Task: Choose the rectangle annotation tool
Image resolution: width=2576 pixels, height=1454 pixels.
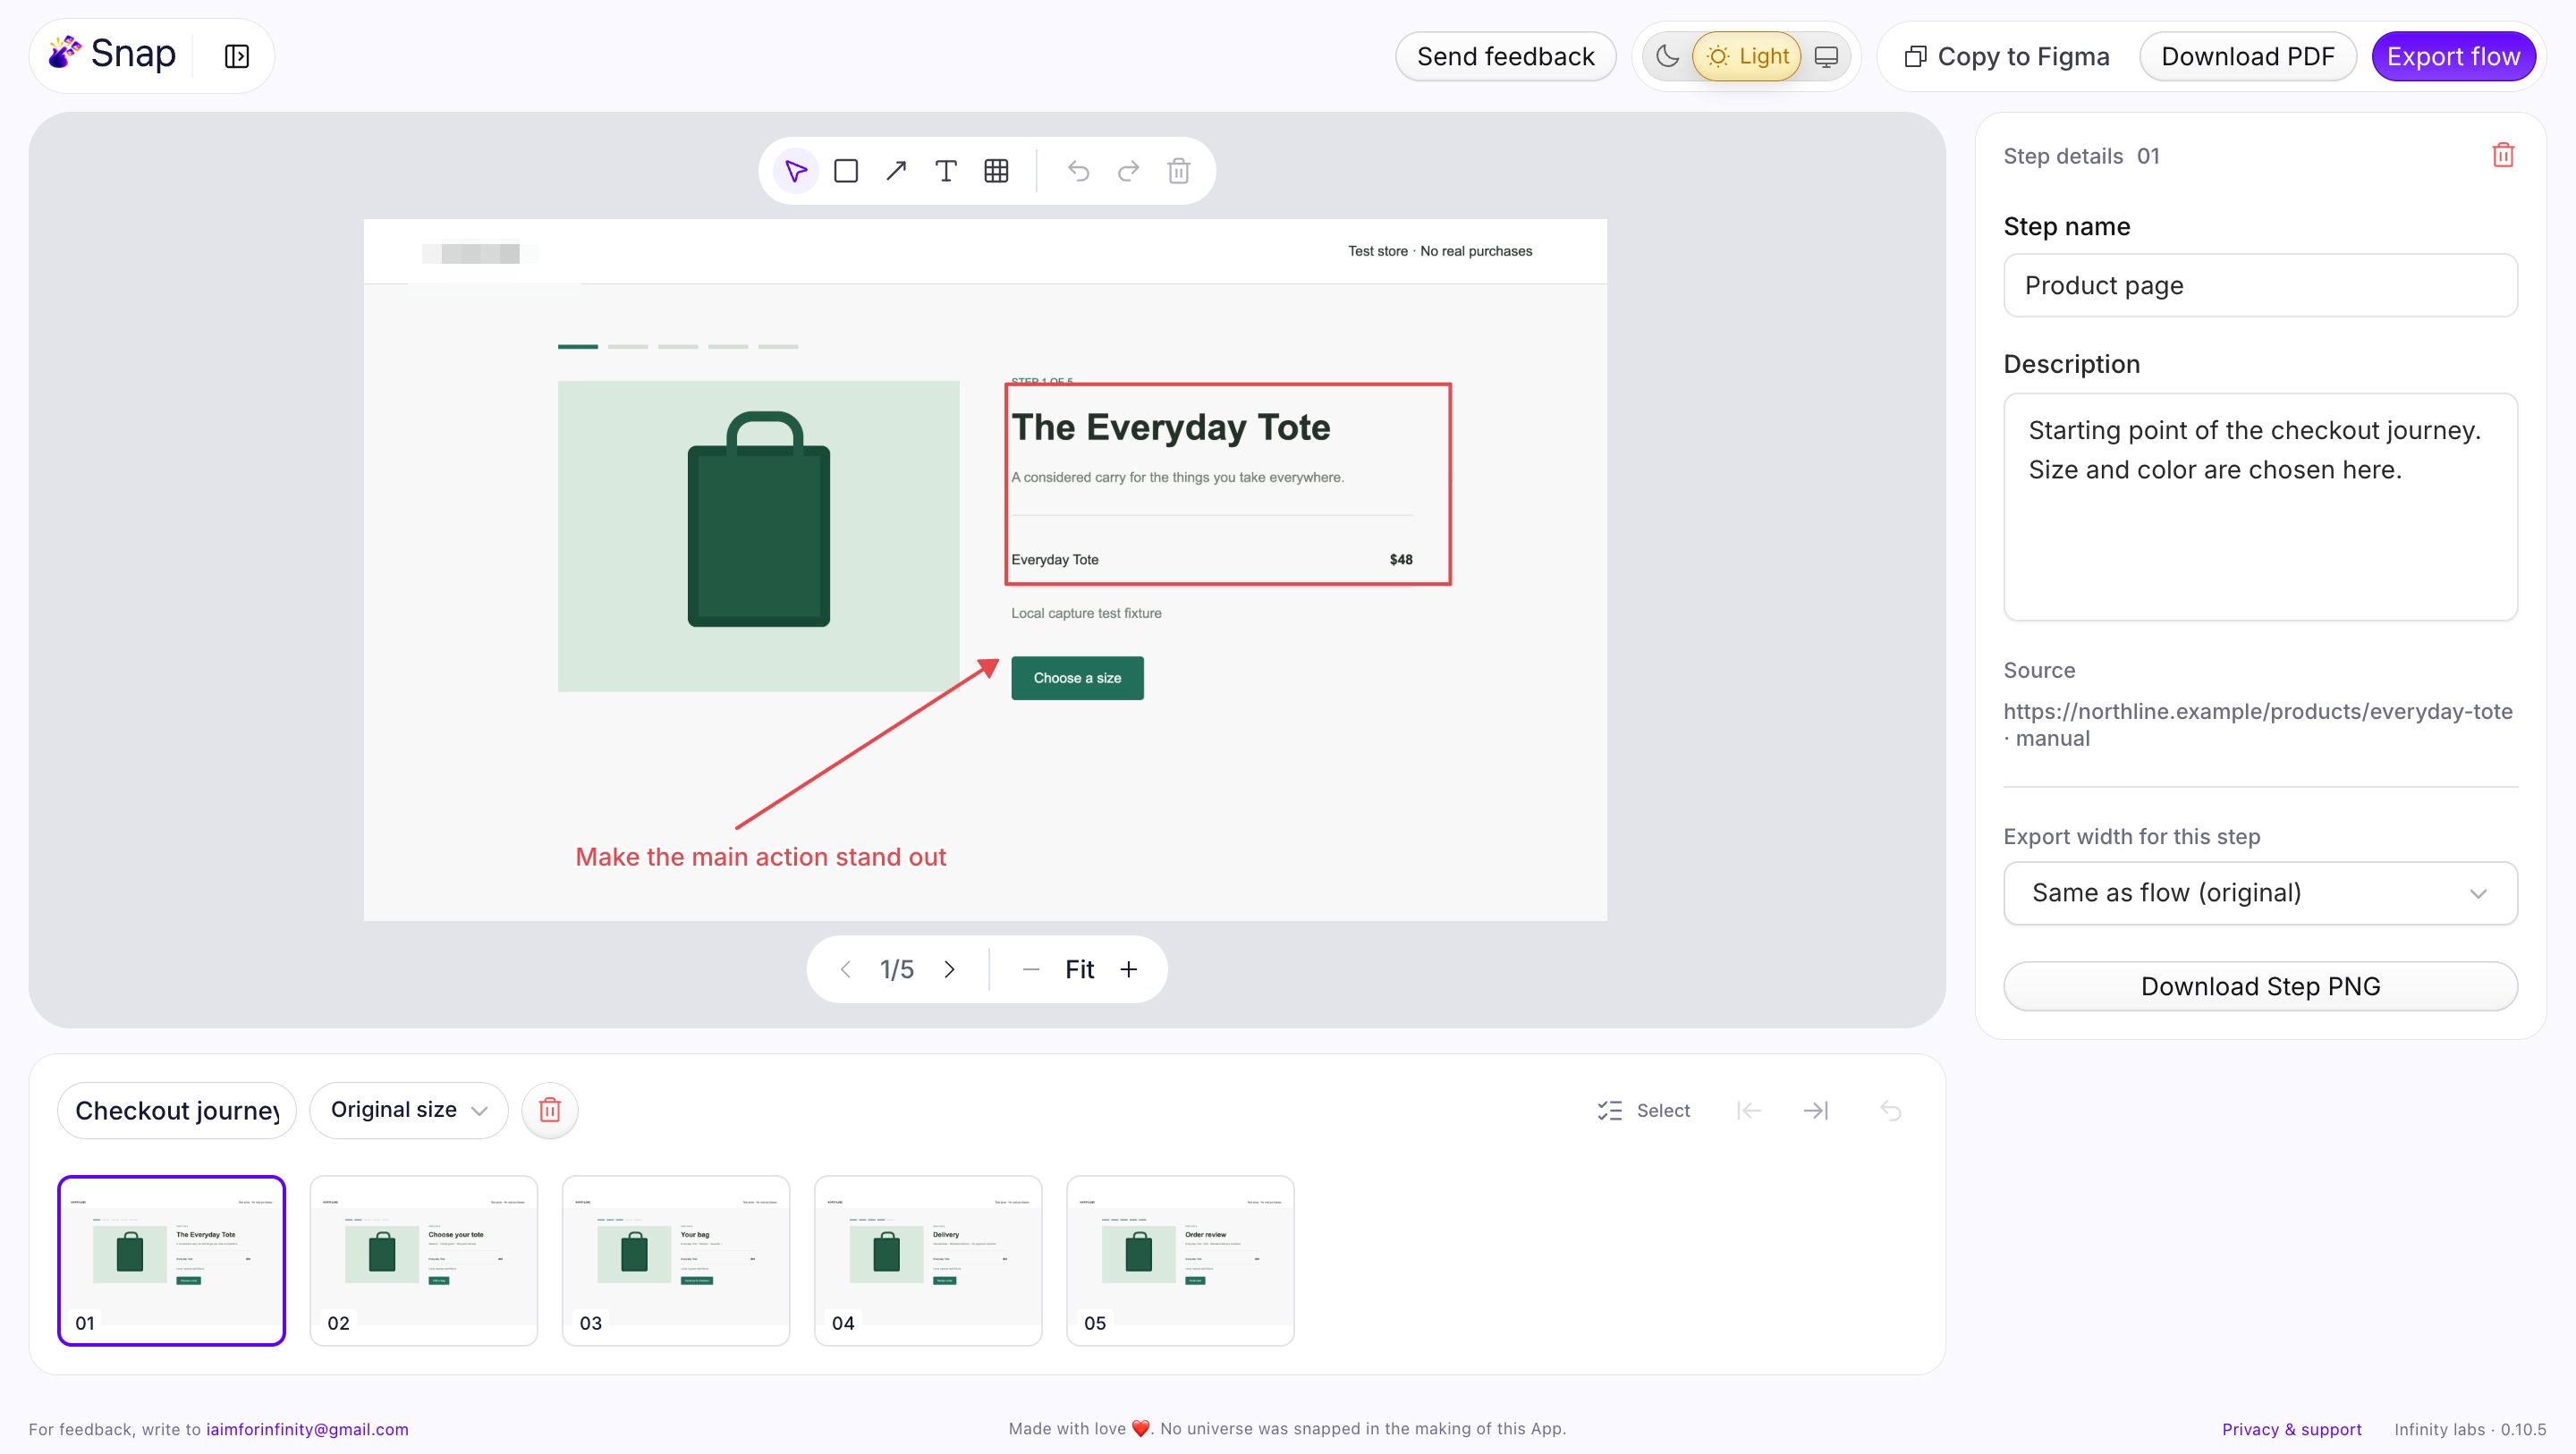Action: (846, 171)
